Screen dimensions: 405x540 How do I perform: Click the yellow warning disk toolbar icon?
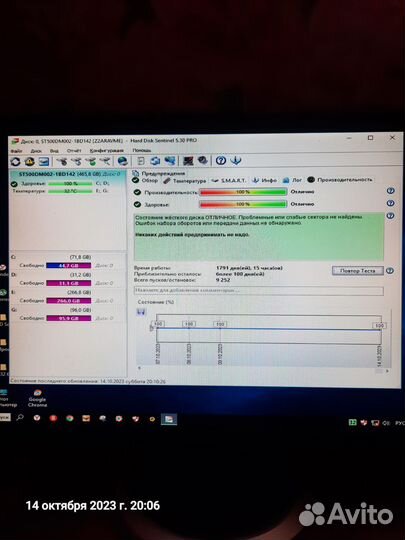[29, 161]
